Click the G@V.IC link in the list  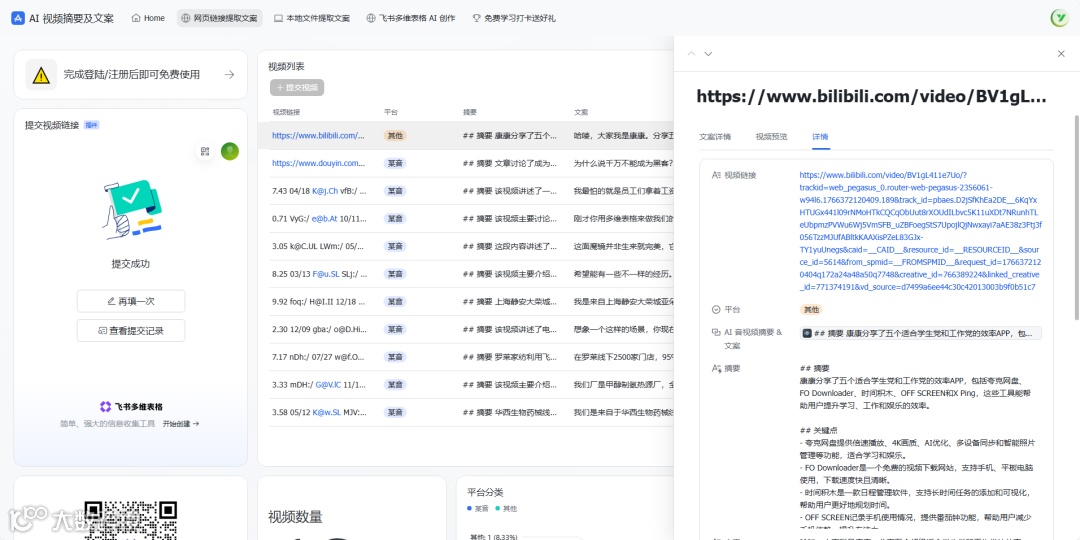[x=328, y=384]
